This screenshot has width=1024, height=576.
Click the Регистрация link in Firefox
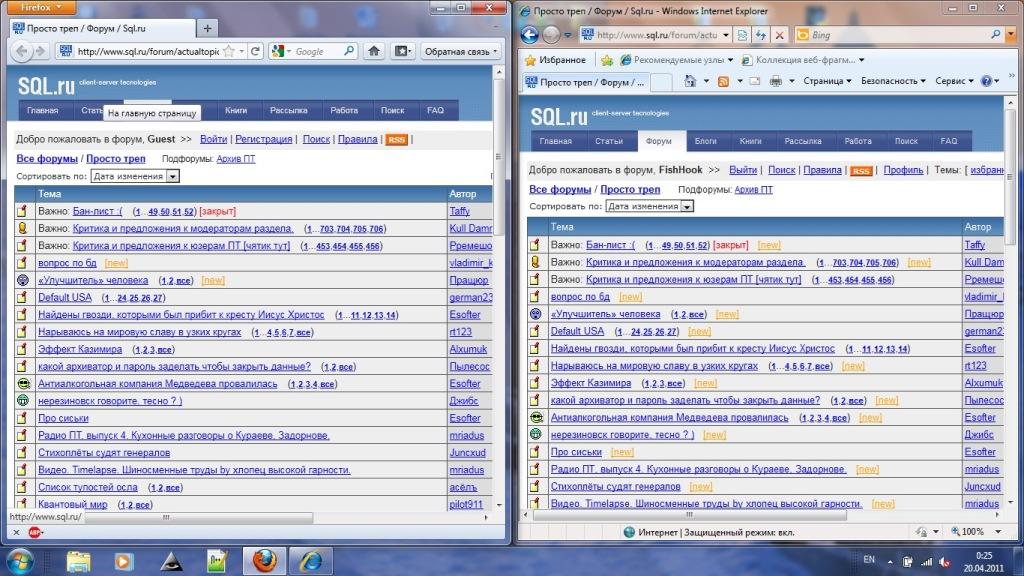(264, 140)
